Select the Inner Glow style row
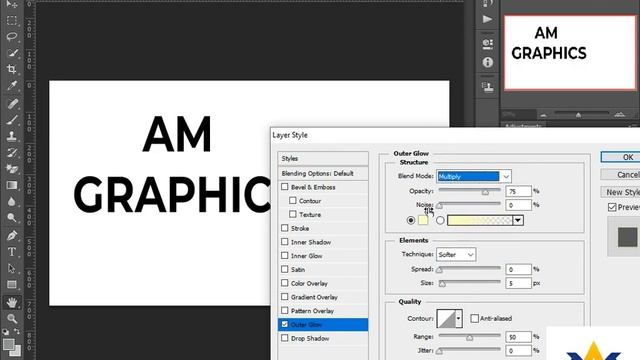 pos(323,256)
